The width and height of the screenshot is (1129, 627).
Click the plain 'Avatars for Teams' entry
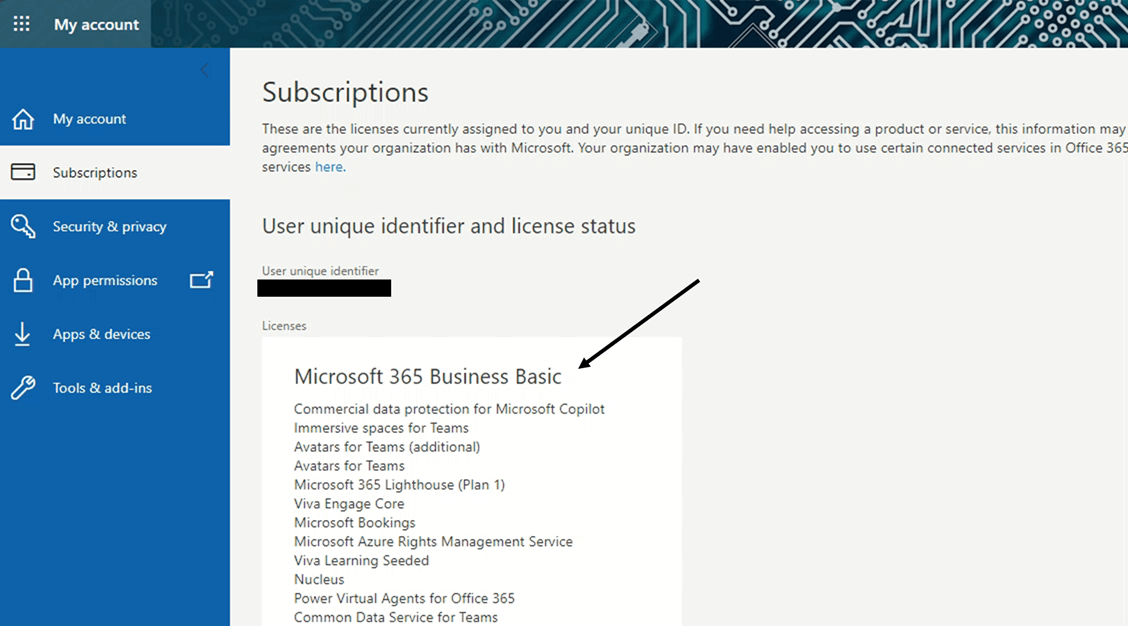[x=349, y=466]
